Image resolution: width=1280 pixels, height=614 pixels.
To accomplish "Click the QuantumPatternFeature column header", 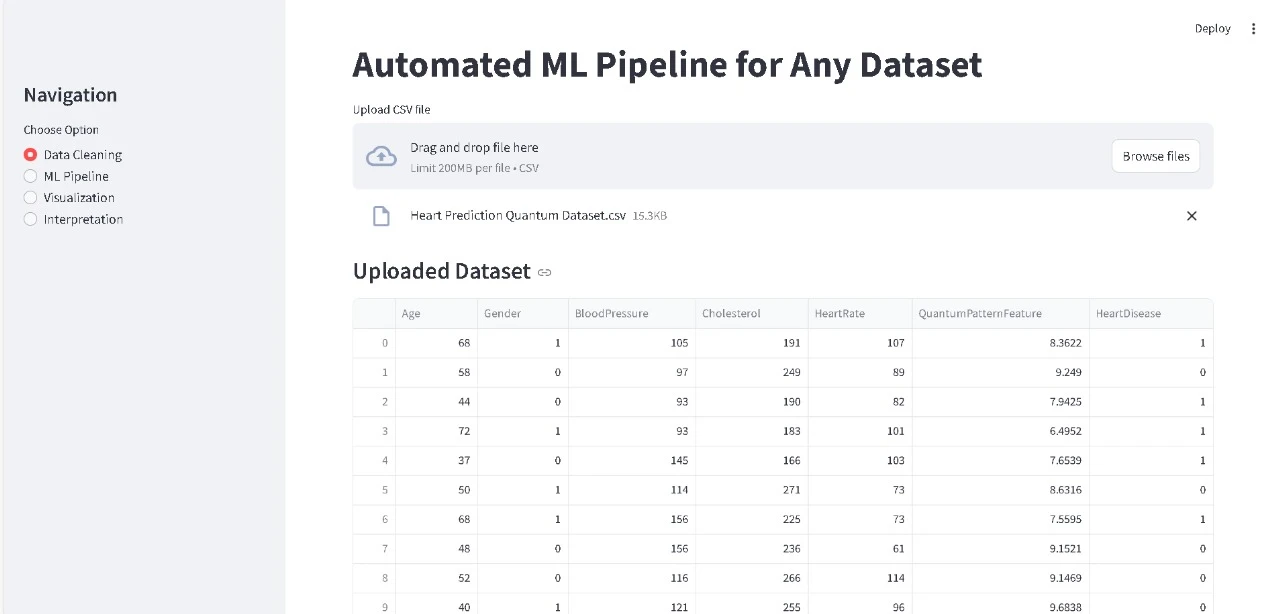I will (x=999, y=314).
